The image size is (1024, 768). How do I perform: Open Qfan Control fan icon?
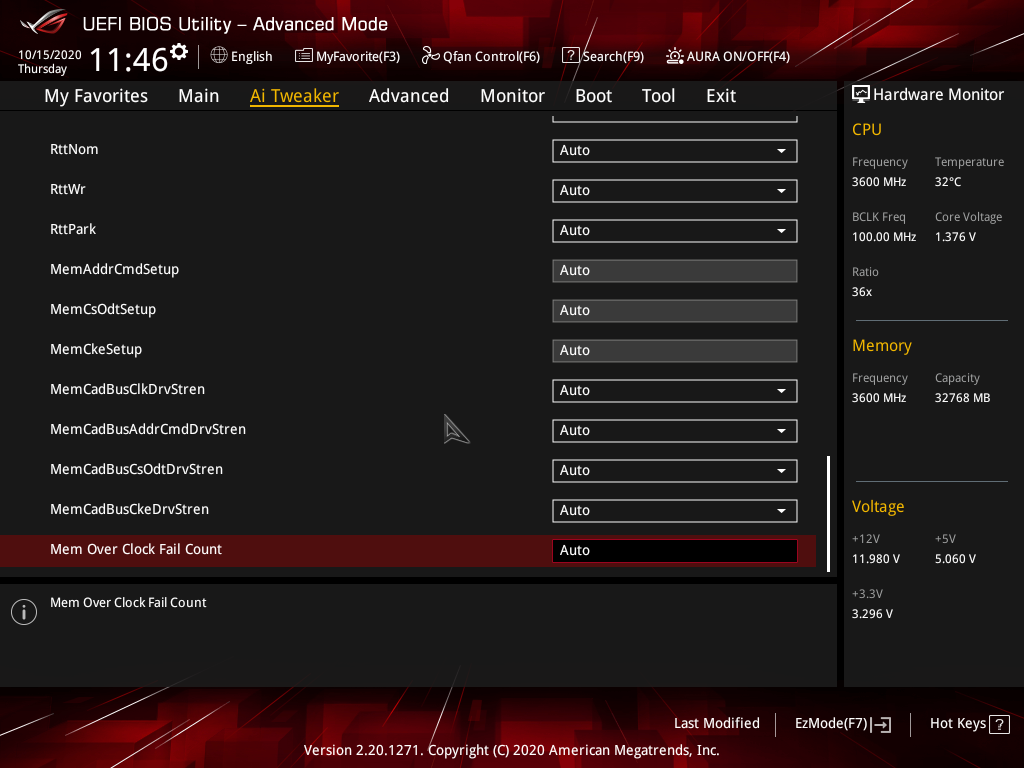click(430, 56)
